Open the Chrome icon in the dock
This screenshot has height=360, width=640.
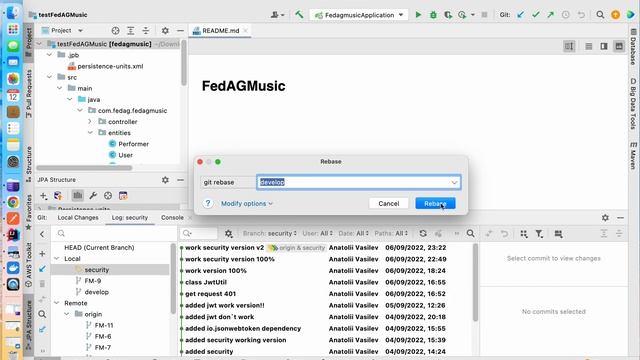coord(13,202)
